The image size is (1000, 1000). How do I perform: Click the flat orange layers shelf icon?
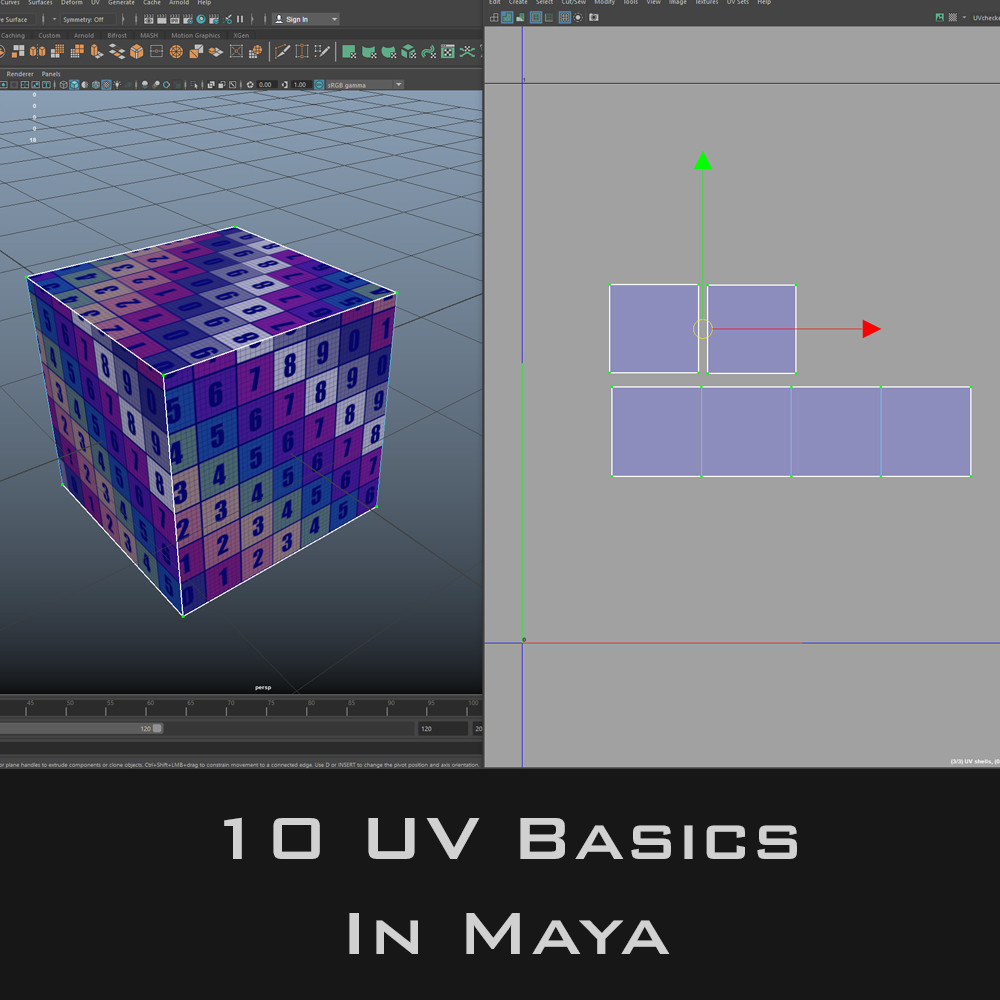(216, 51)
